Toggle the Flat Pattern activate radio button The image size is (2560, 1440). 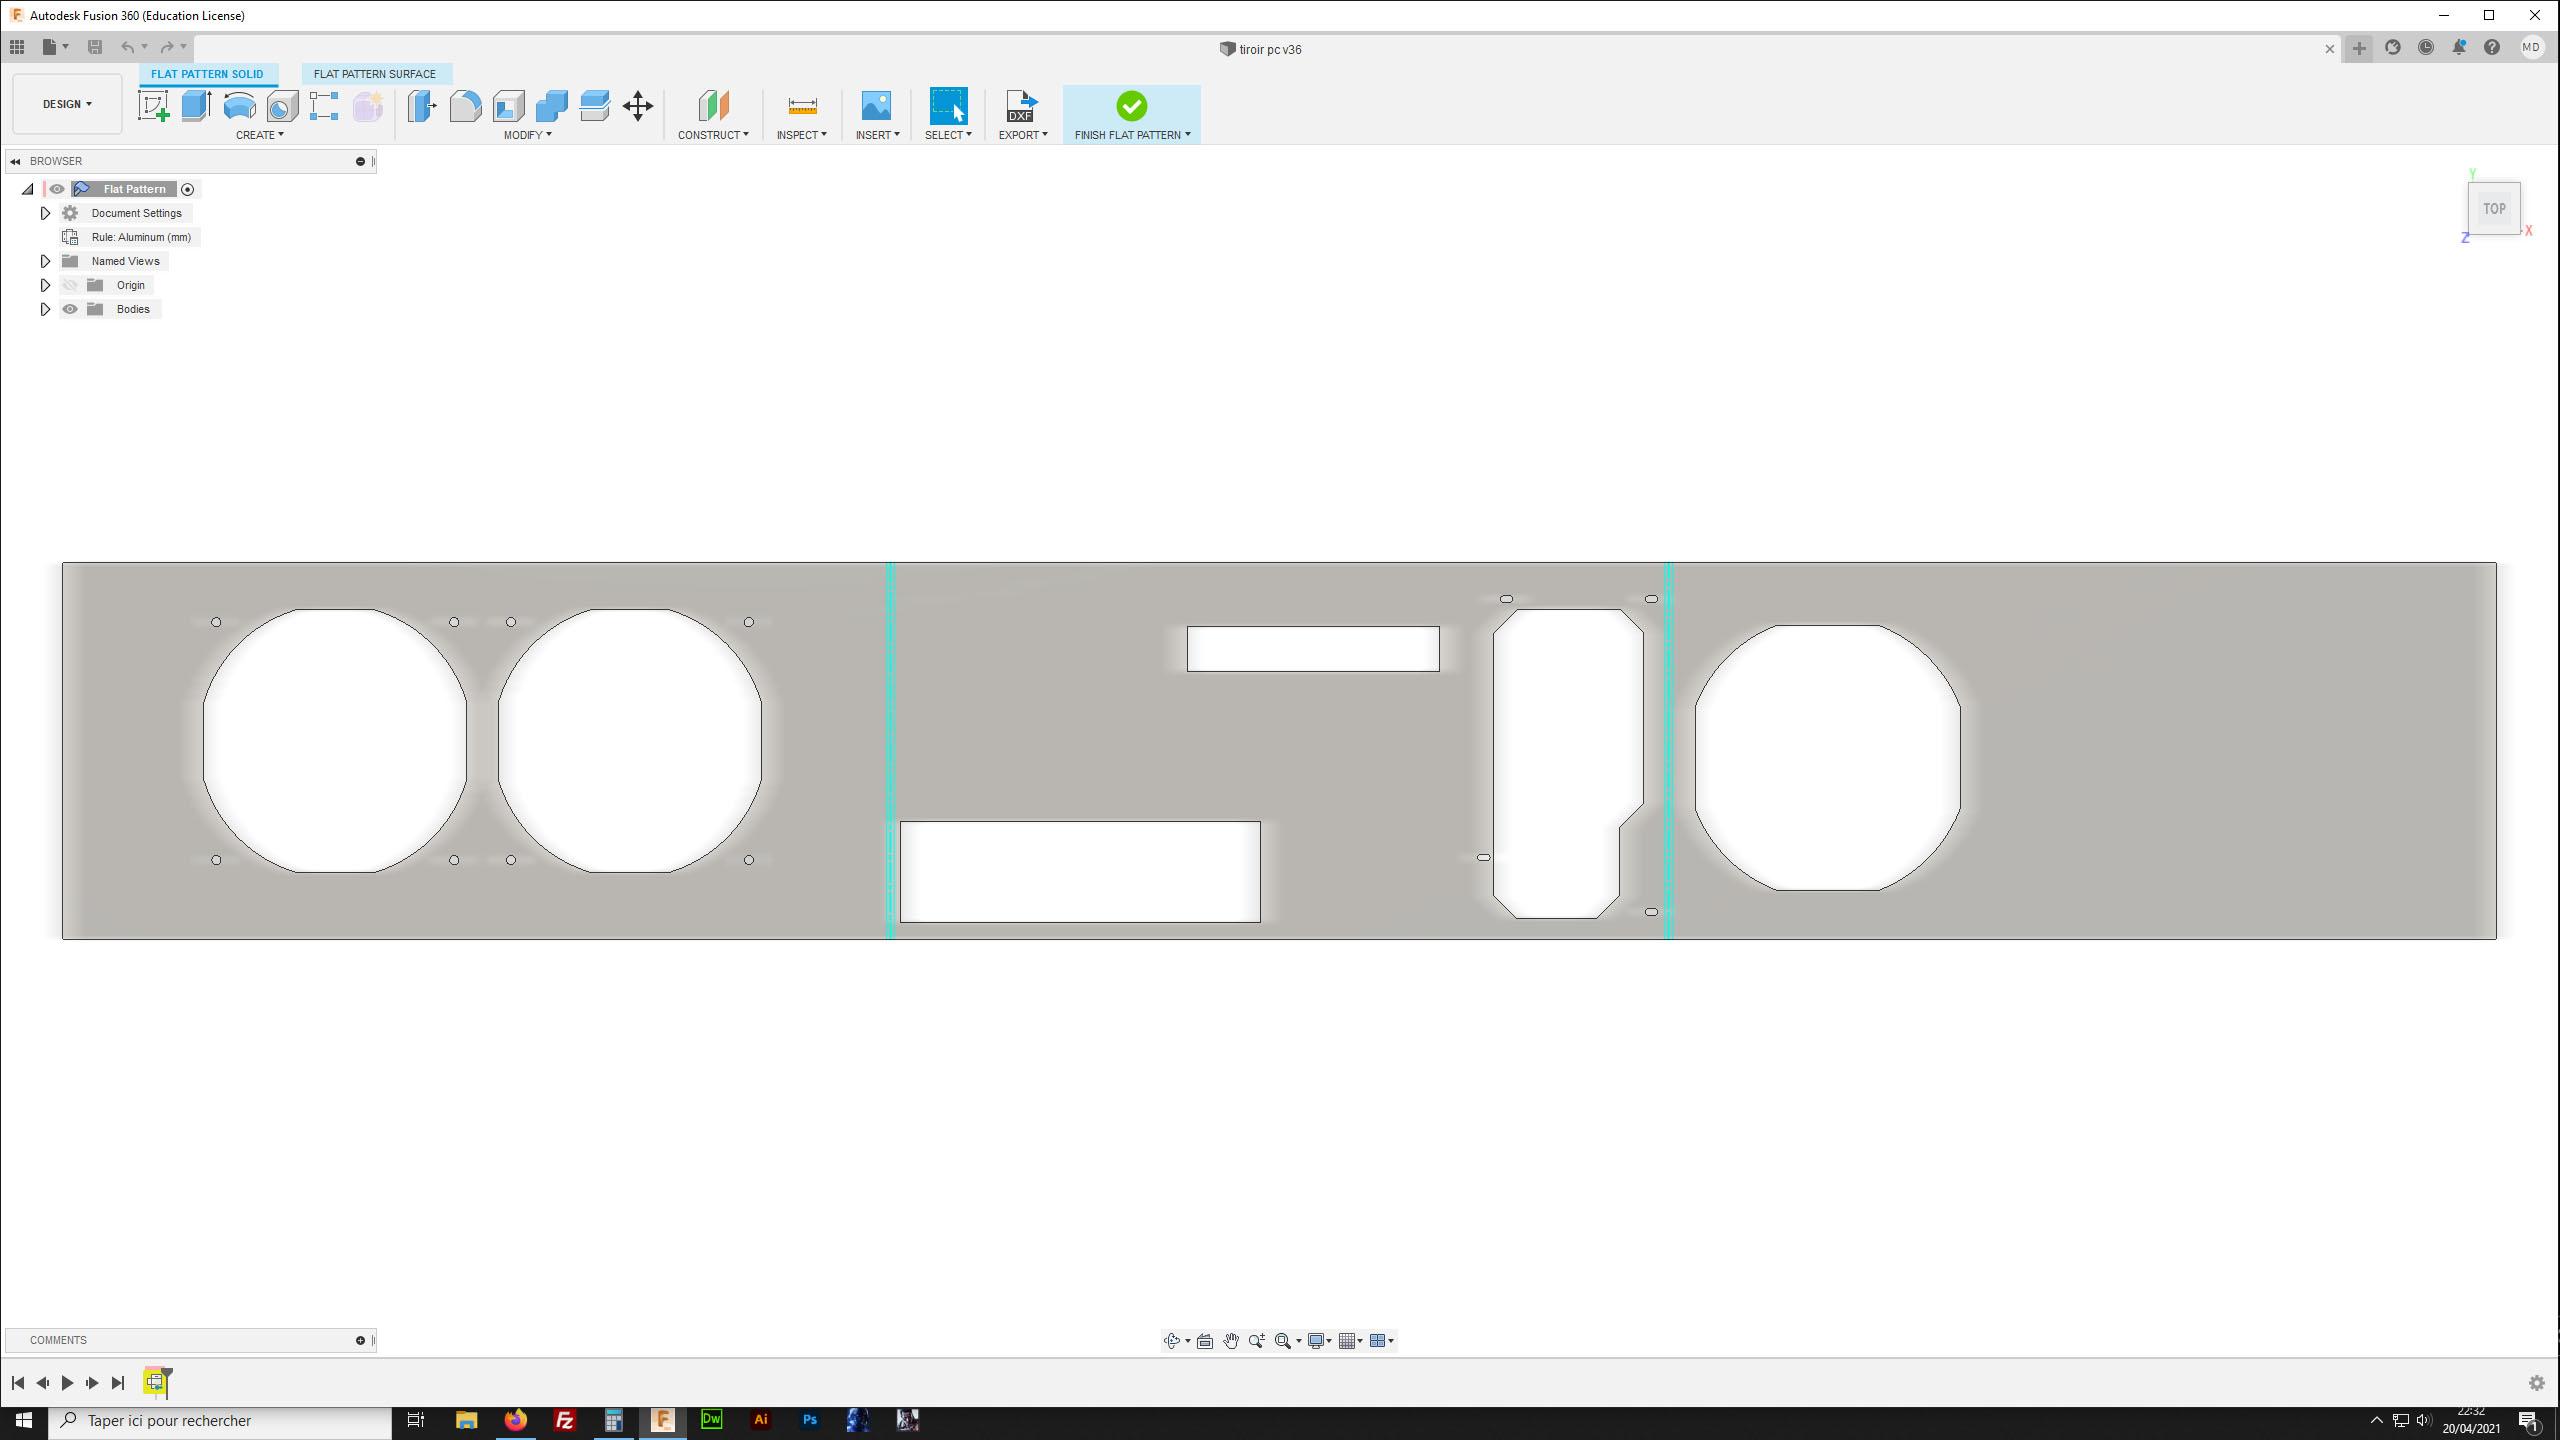click(x=187, y=189)
